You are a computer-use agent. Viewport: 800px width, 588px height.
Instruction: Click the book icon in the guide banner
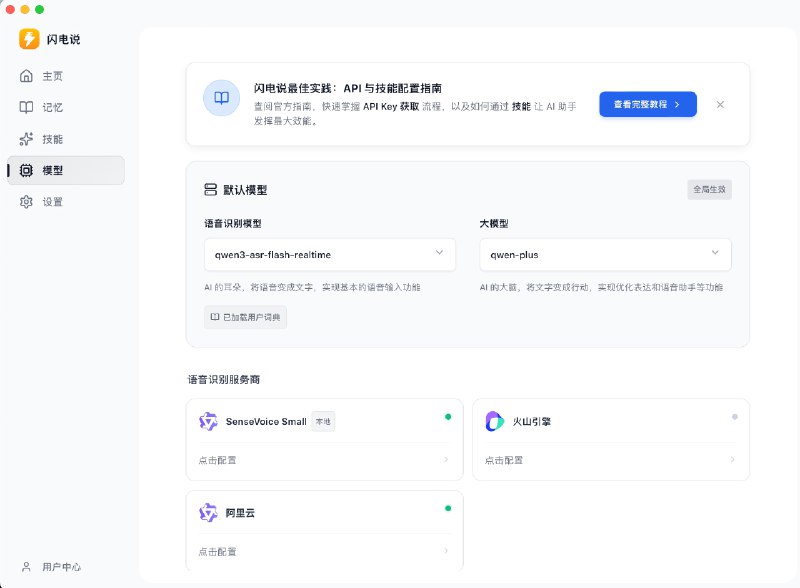click(222, 100)
